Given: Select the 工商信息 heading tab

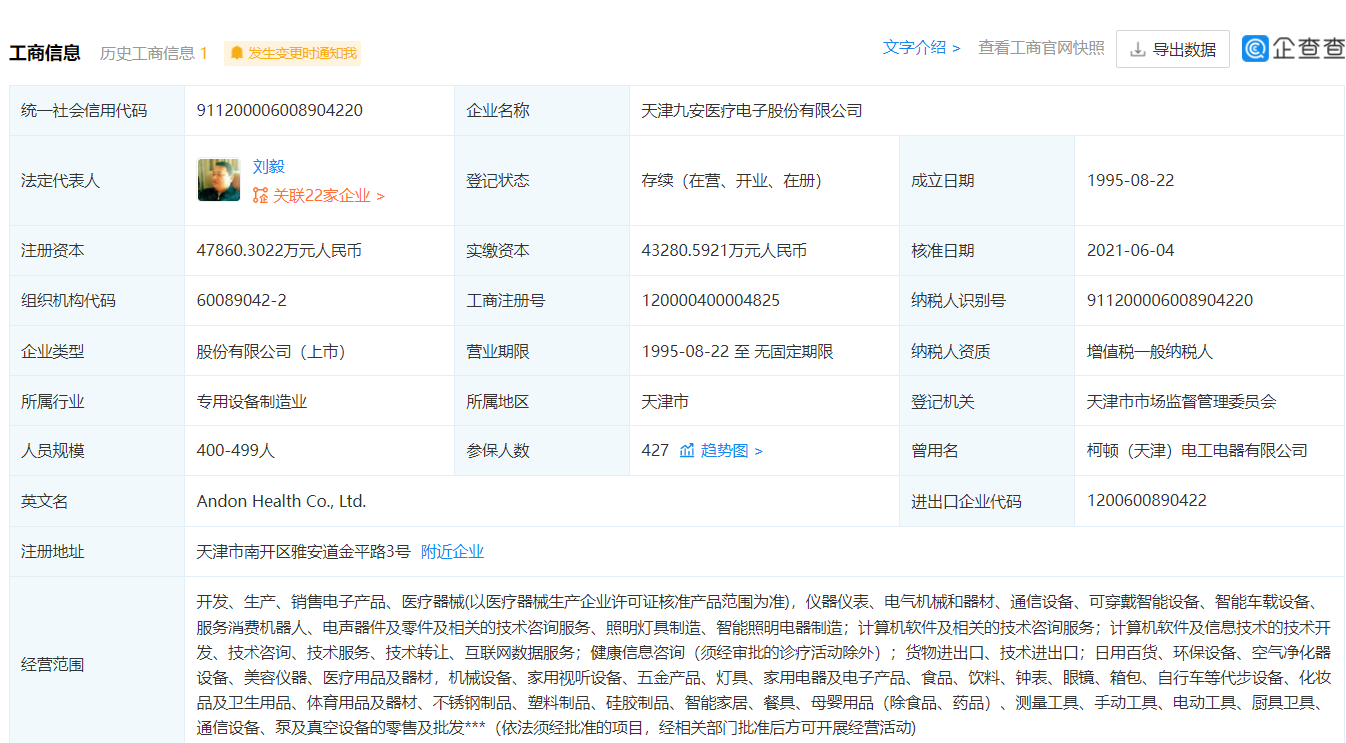Looking at the screenshot, I should click(x=45, y=53).
